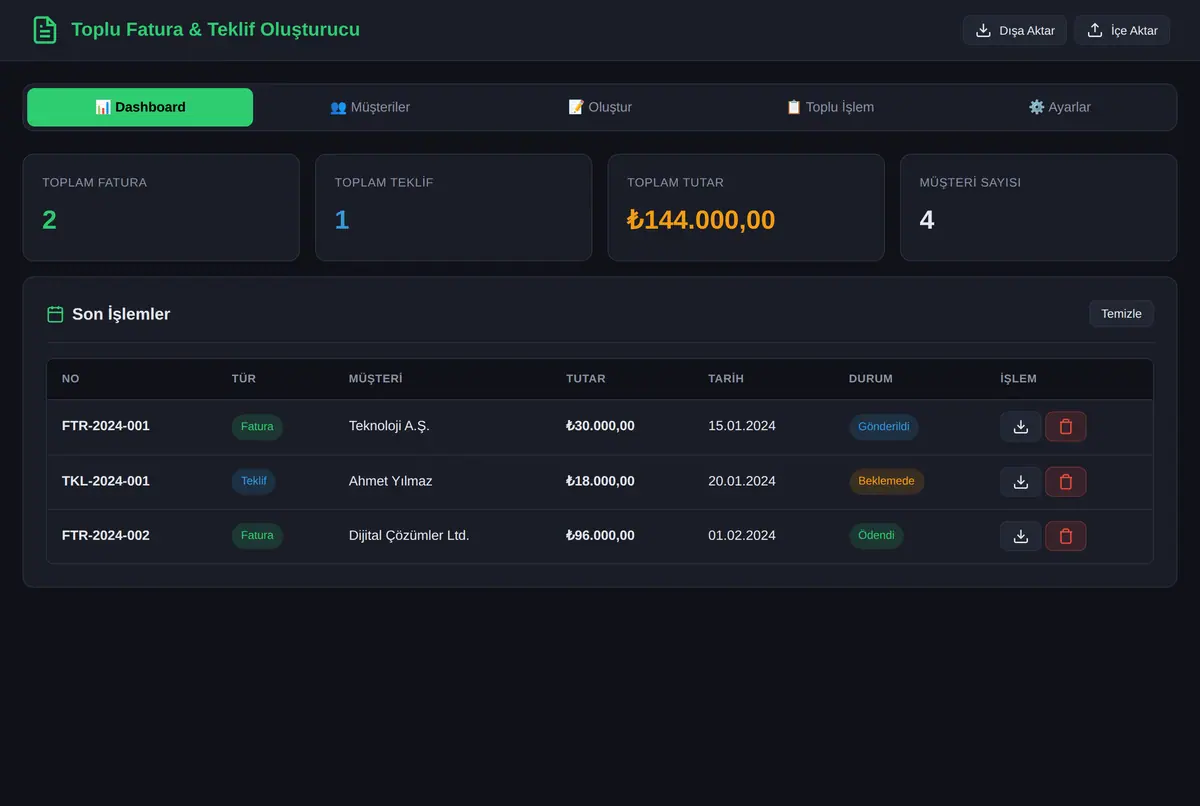The image size is (1200, 806).
Task: Download invoice FTR-2024-002
Action: click(1021, 536)
